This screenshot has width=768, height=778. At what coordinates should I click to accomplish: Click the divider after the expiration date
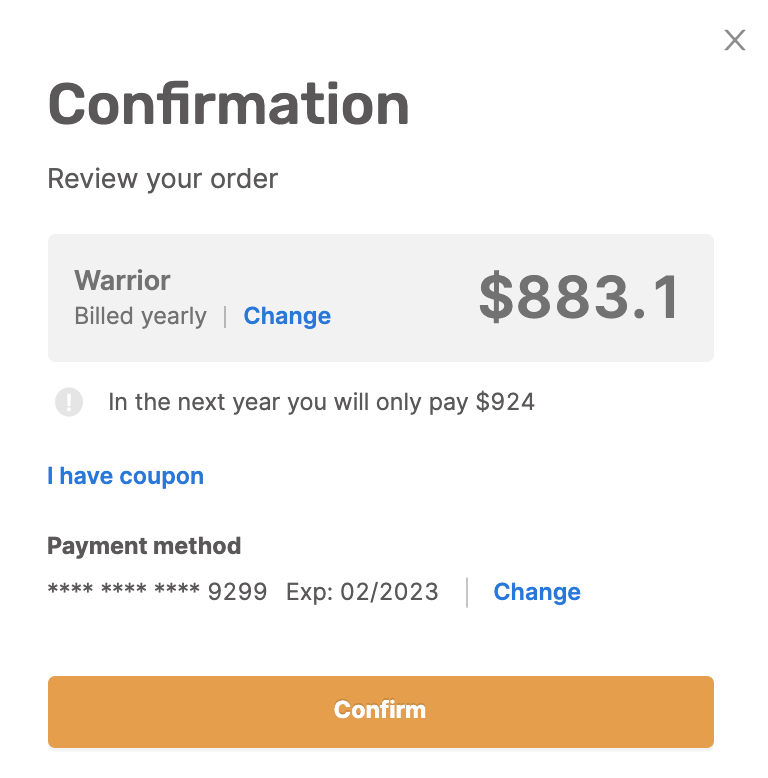[x=467, y=592]
